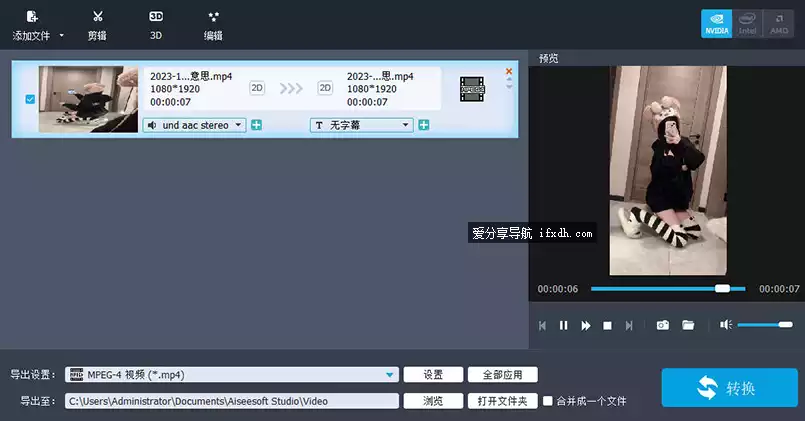Select the video thumbnail in file list

88,99
